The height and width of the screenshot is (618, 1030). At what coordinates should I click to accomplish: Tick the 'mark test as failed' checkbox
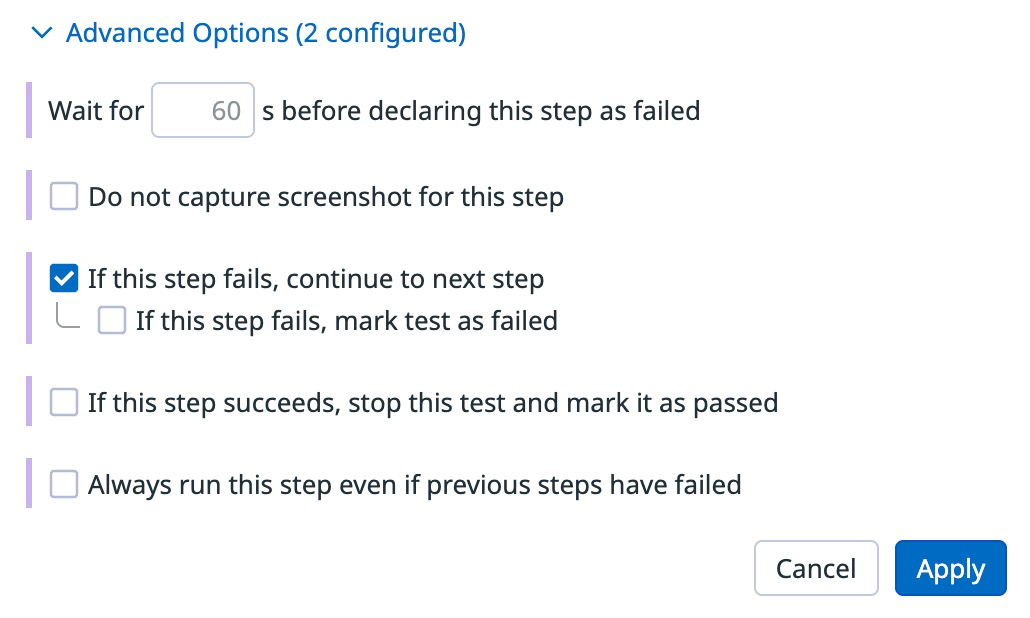pos(112,321)
